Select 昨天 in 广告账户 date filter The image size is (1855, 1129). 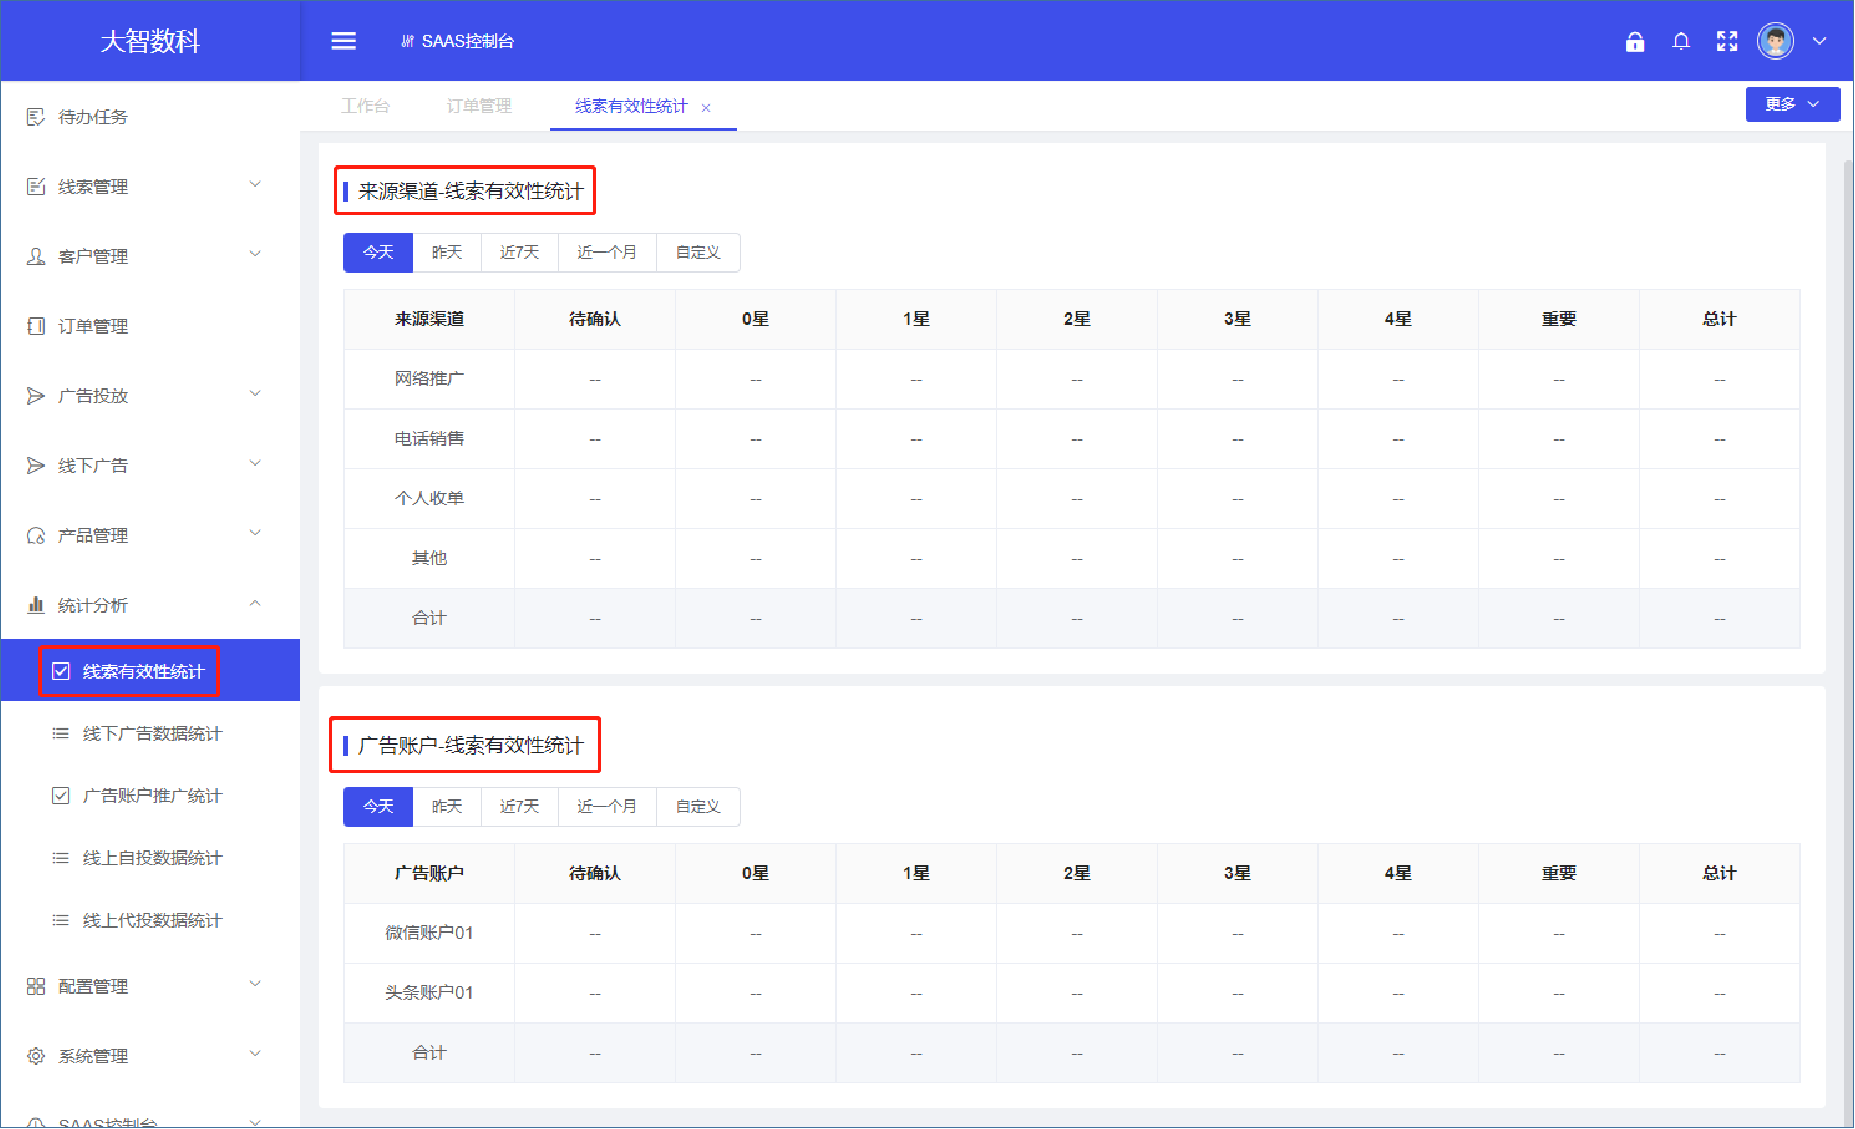(447, 807)
